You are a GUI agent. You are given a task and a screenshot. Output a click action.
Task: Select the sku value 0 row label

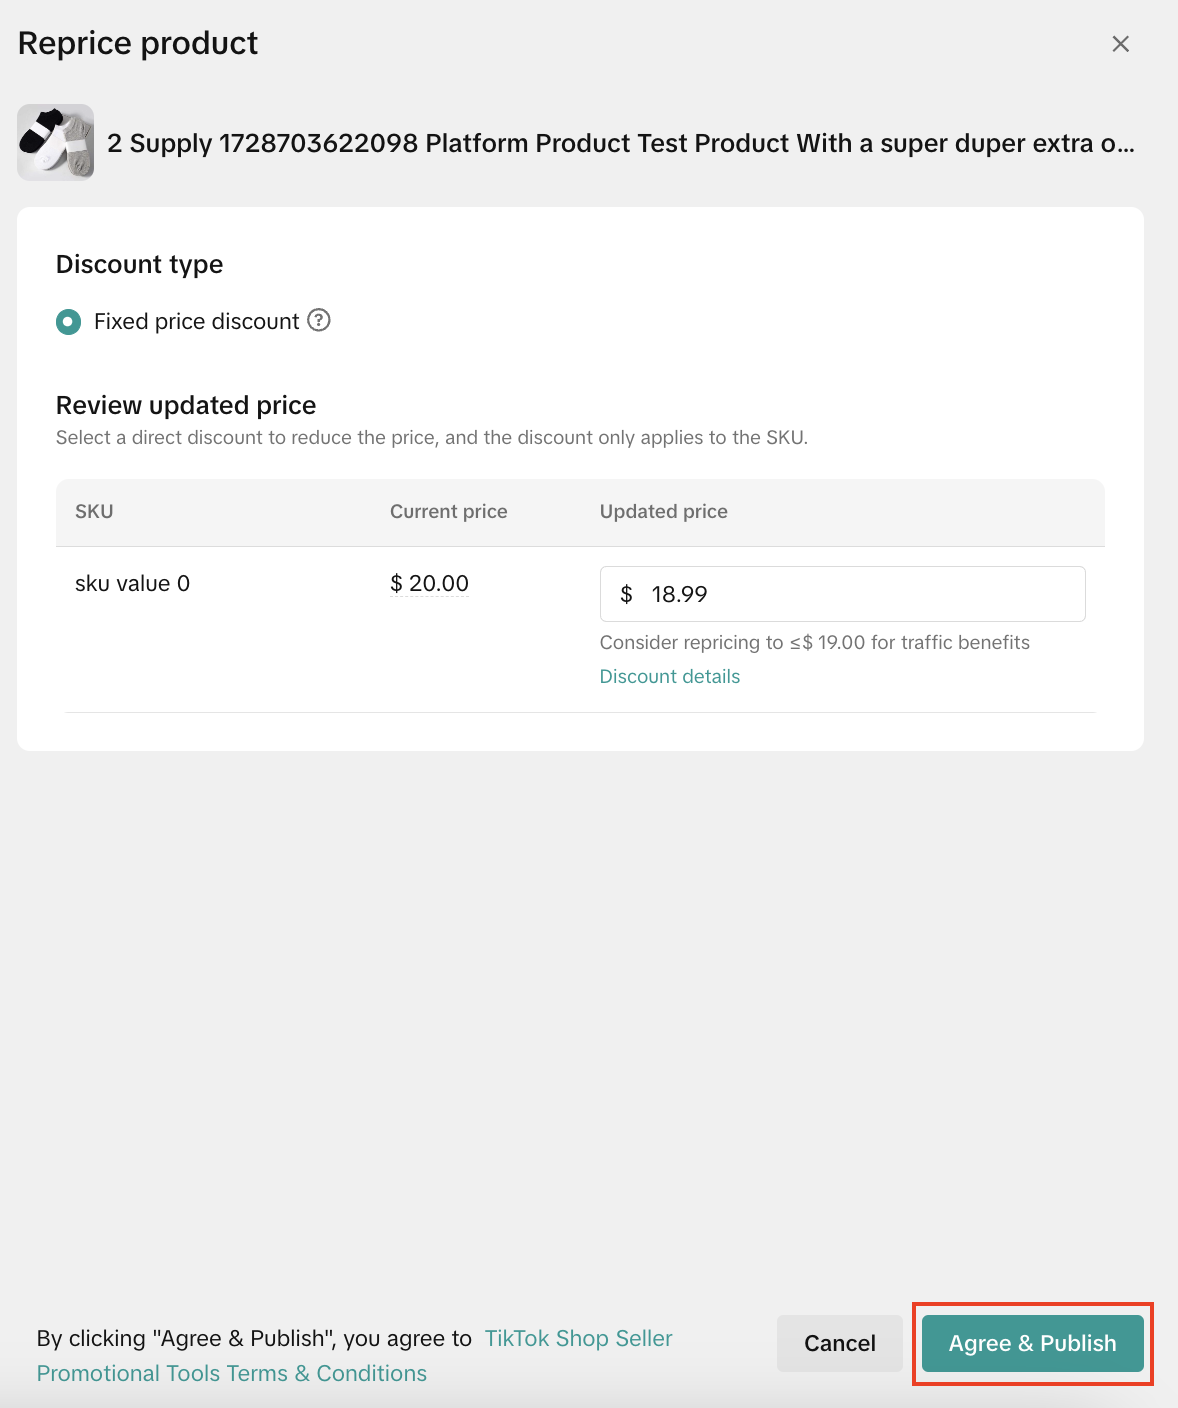132,583
